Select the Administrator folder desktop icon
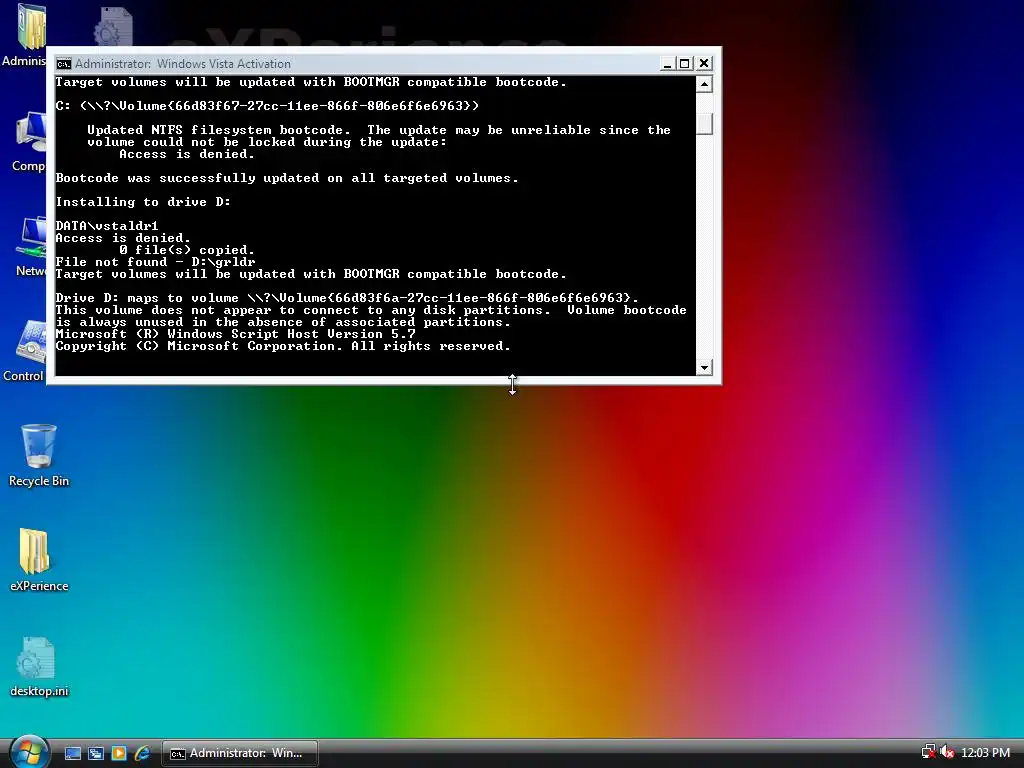This screenshot has width=1024, height=768. (24, 35)
